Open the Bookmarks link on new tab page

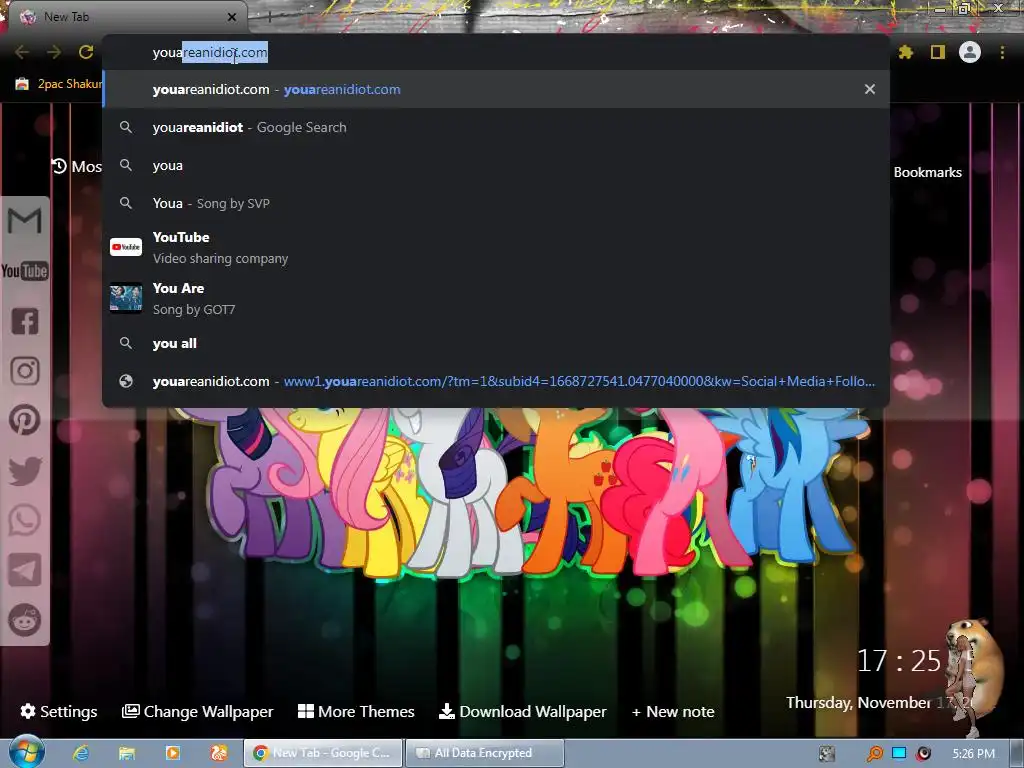[927, 172]
